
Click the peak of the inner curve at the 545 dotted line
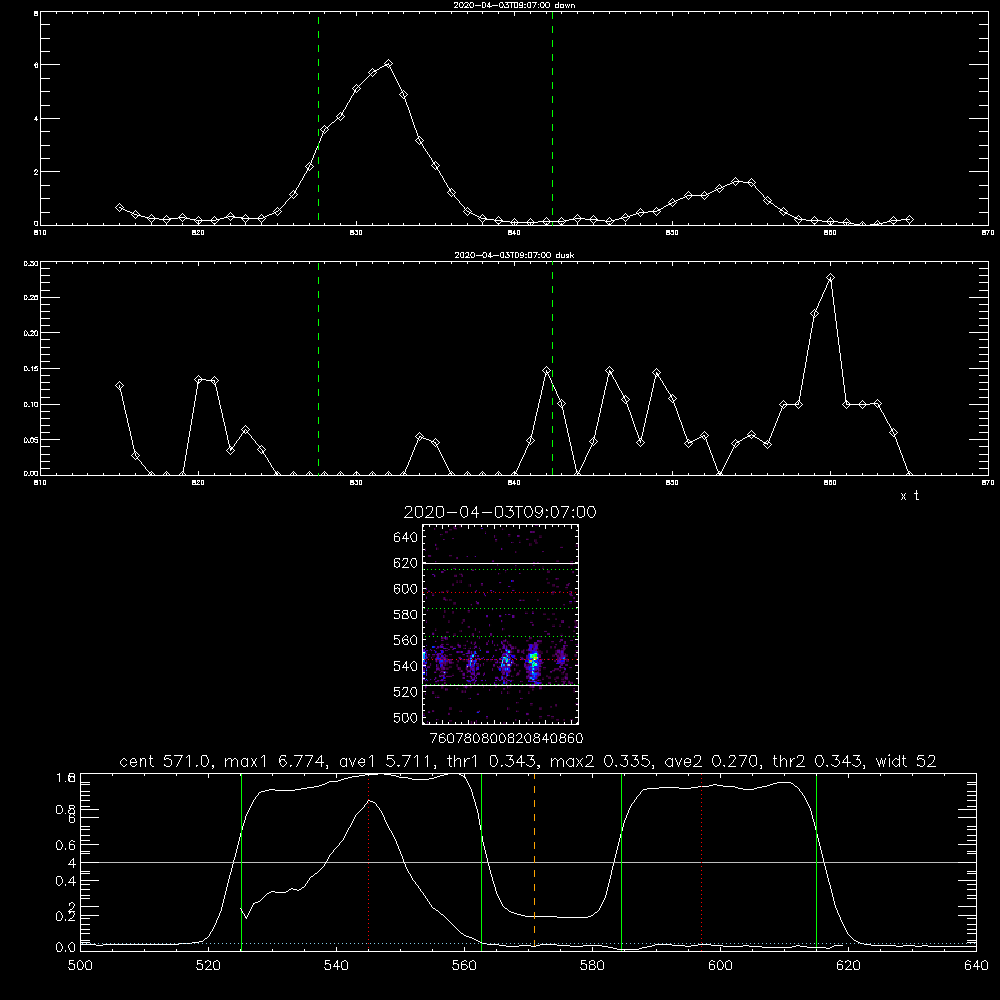pos(369,800)
